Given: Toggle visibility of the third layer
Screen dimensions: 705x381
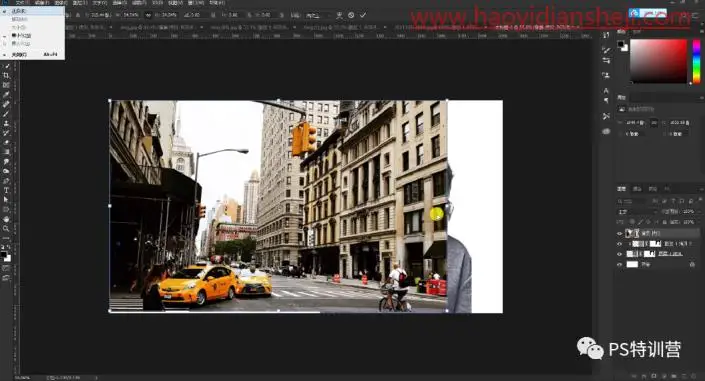Looking at the screenshot, I should [x=620, y=254].
